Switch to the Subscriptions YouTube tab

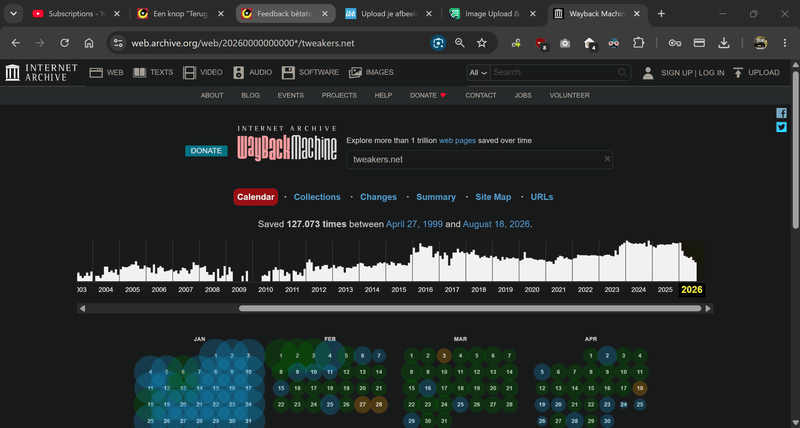pos(77,14)
